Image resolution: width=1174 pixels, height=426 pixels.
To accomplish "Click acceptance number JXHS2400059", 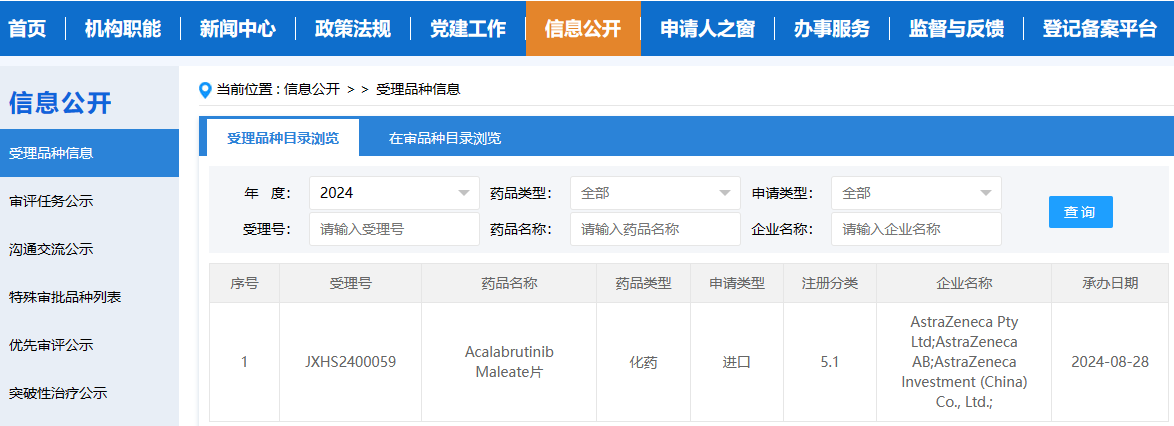I will (x=350, y=362).
